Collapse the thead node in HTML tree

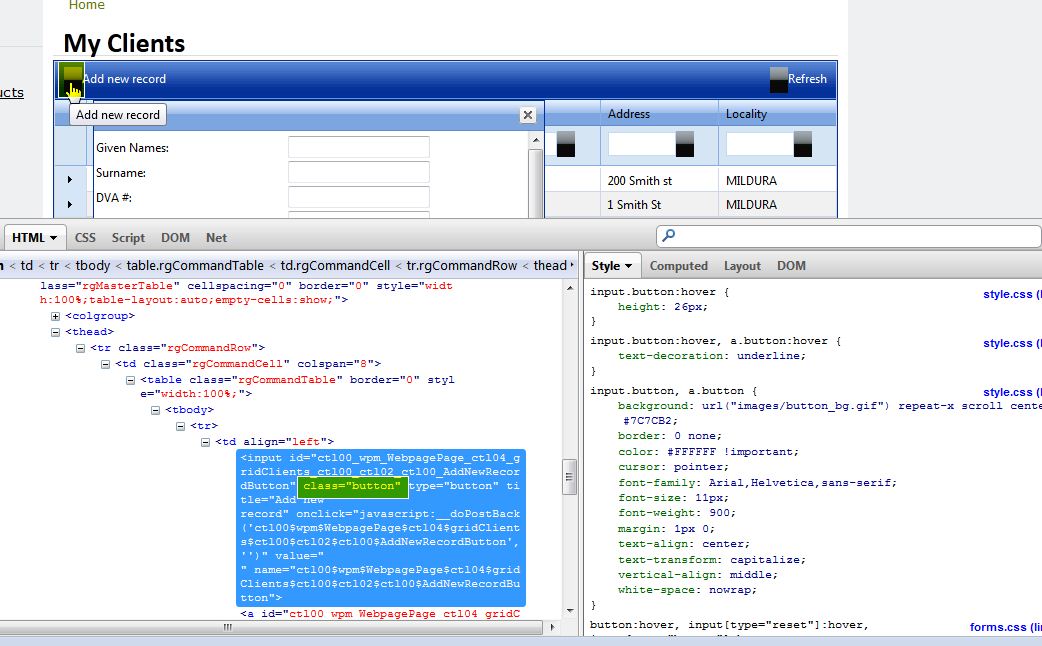point(56,332)
